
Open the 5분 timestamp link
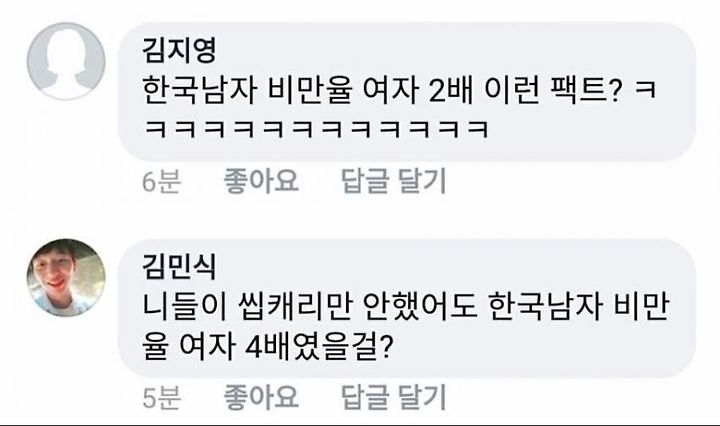161,398
